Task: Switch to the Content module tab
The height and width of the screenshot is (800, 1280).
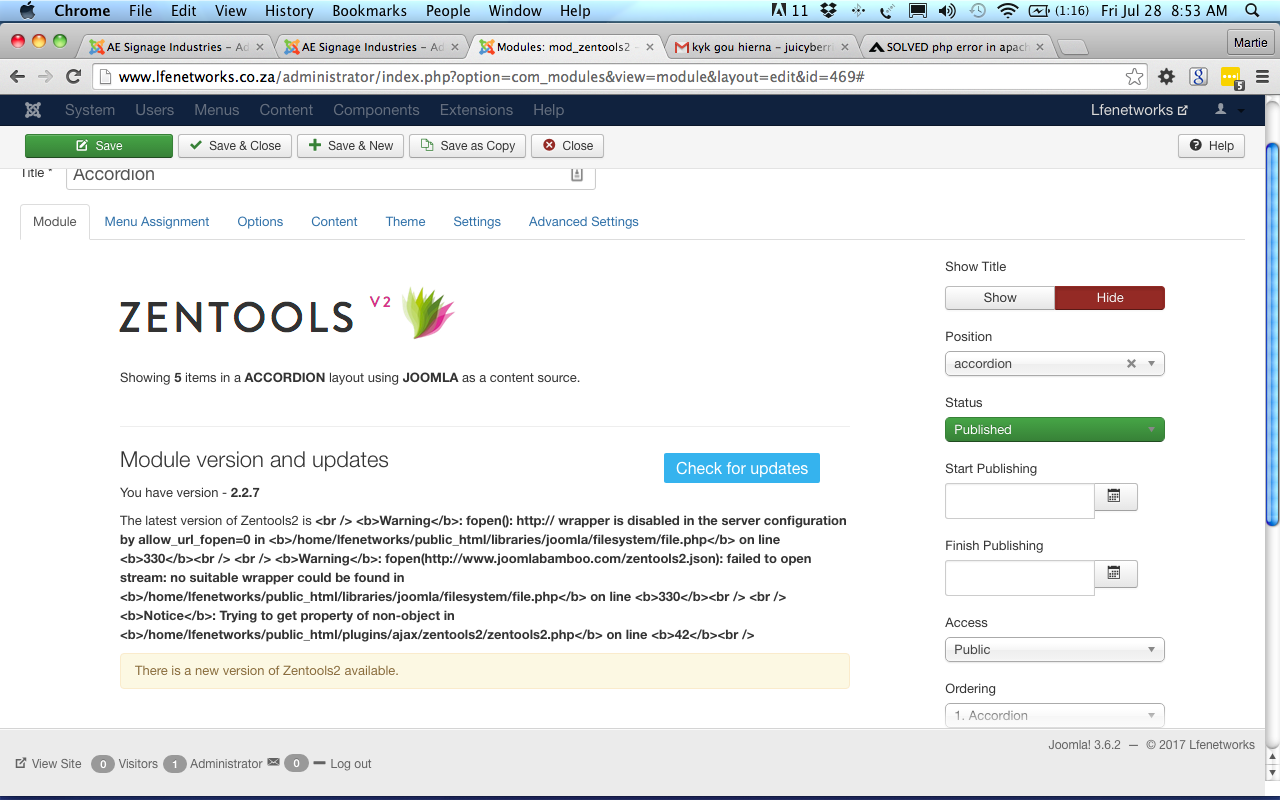Action: [x=334, y=222]
